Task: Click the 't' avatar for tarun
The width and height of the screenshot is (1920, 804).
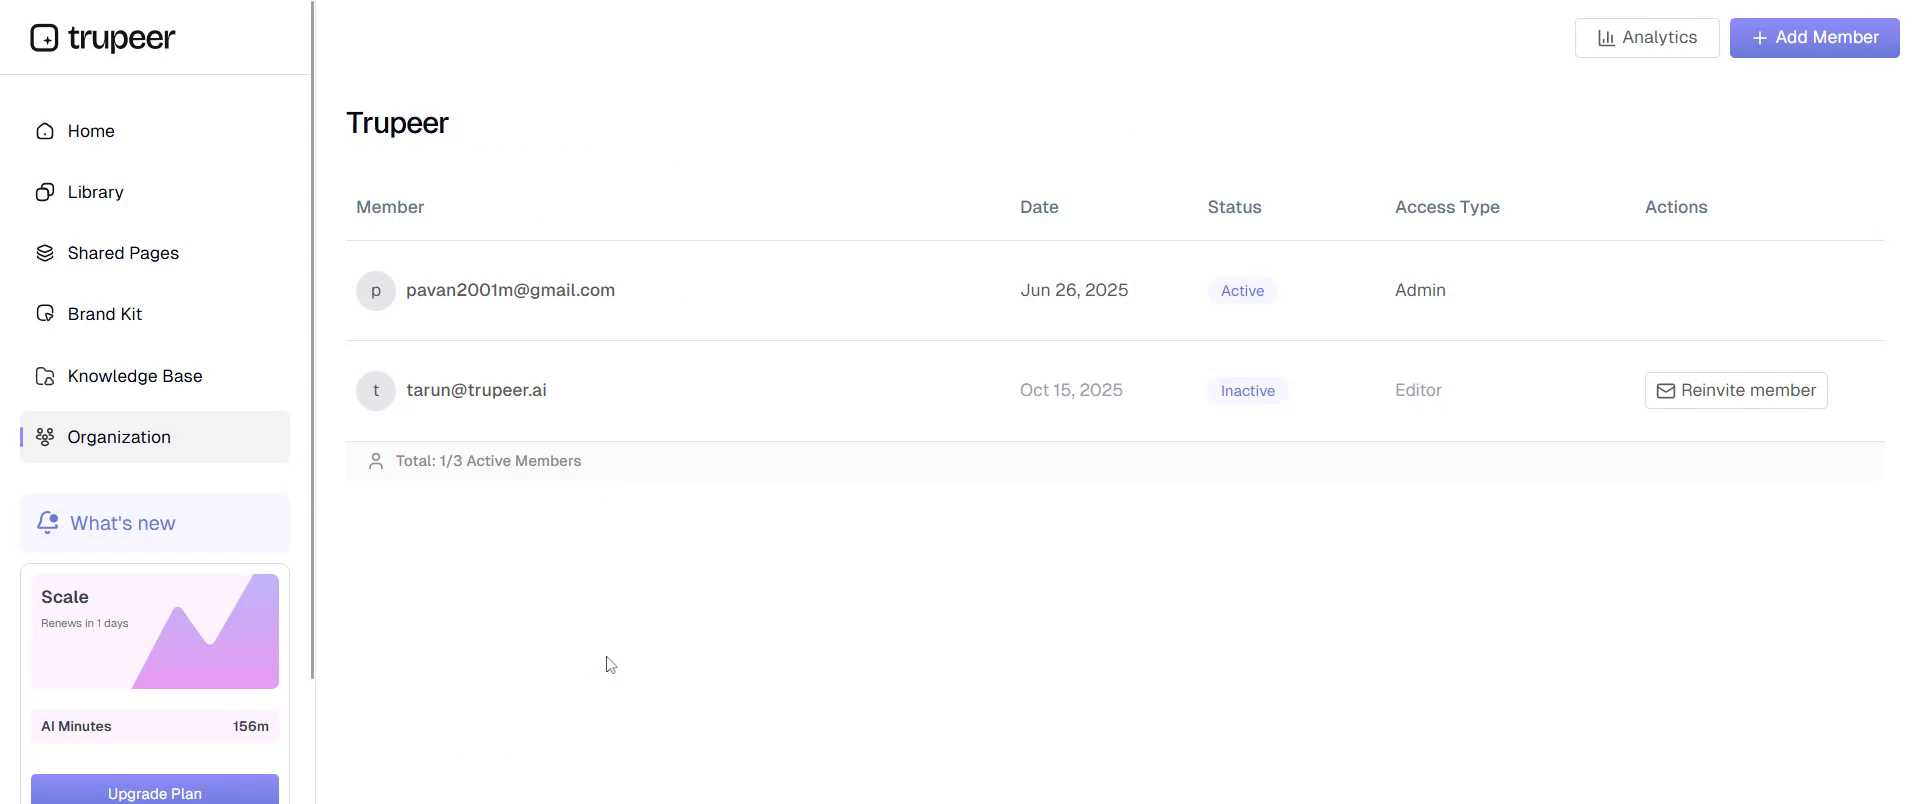Action: tap(376, 391)
